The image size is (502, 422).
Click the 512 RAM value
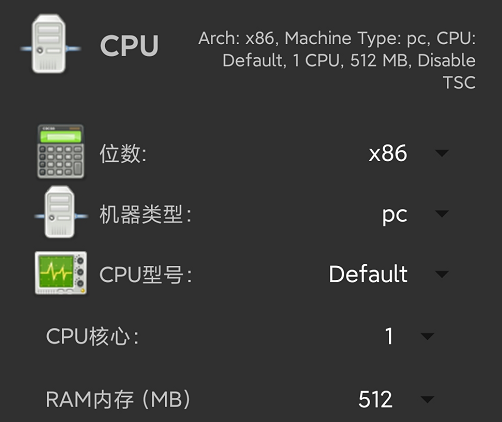pos(375,399)
